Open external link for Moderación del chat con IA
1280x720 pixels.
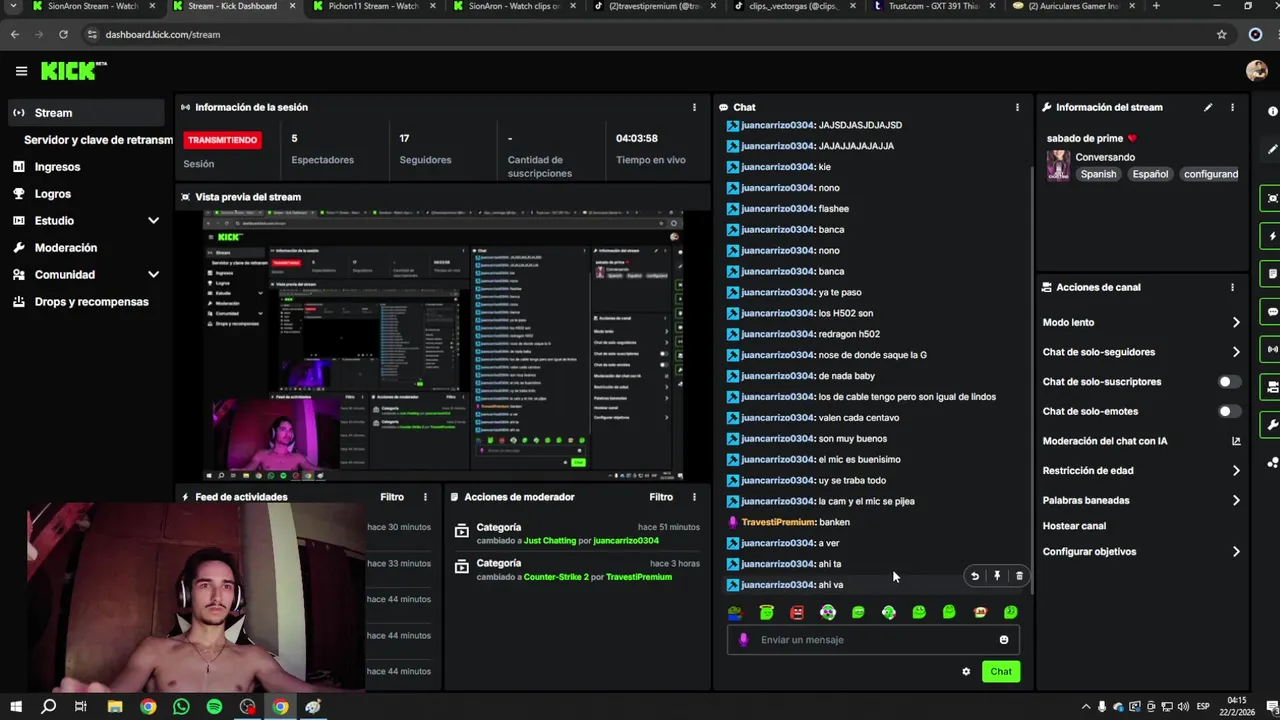pyautogui.click(x=1236, y=441)
